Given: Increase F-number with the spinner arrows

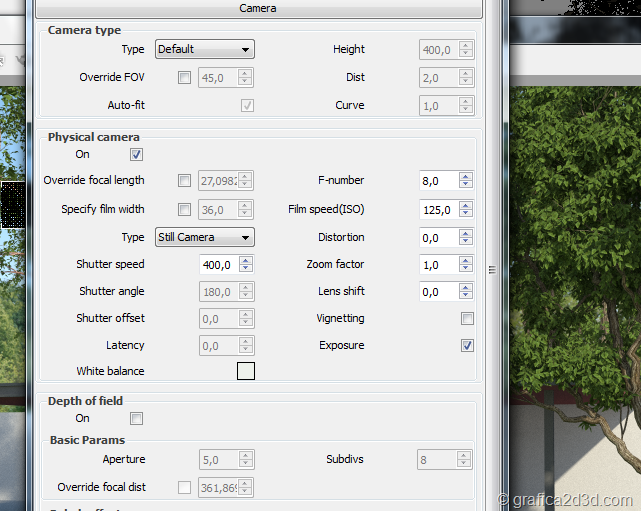Looking at the screenshot, I should (x=466, y=177).
